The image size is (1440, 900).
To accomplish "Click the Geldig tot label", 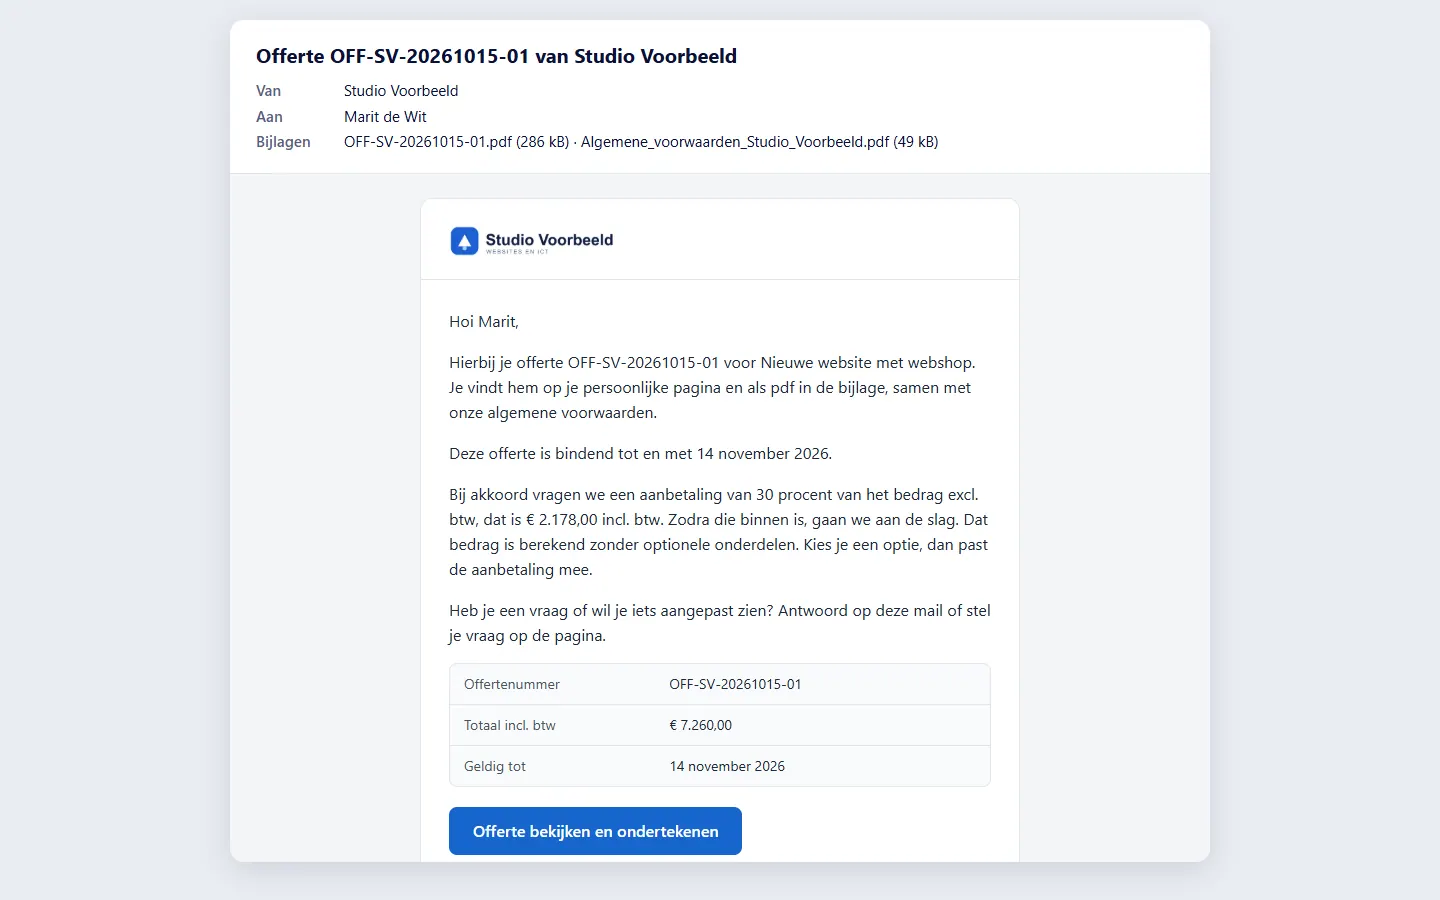I will click(495, 767).
